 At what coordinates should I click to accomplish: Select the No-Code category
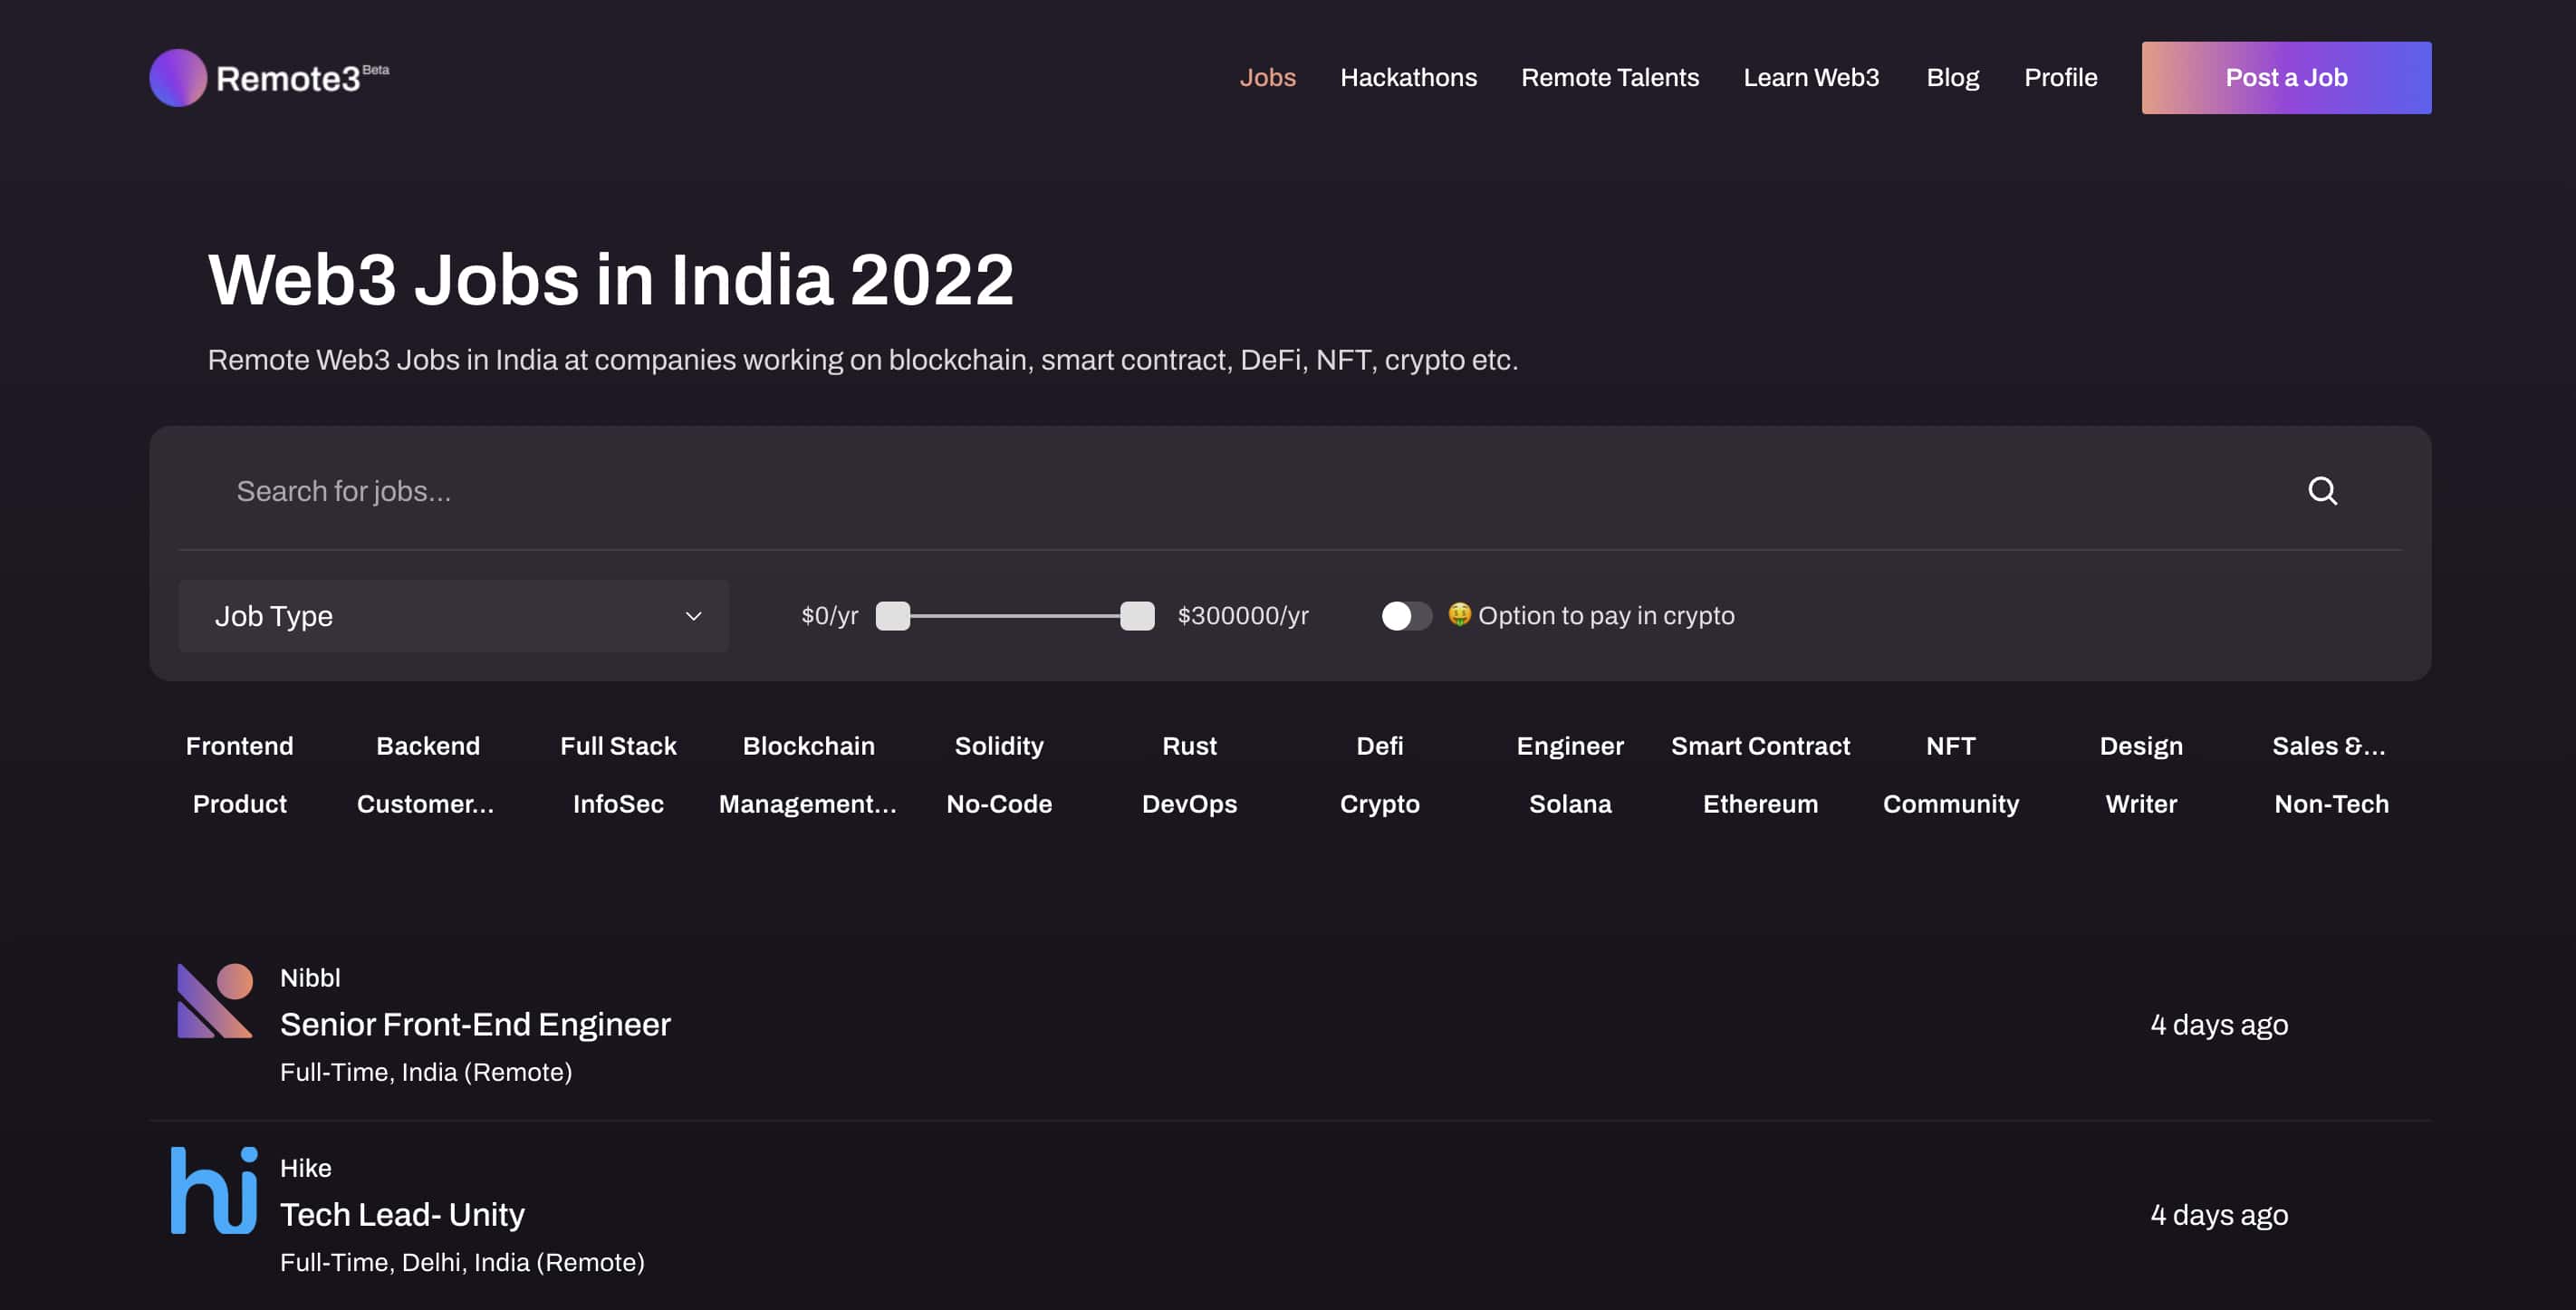point(998,804)
